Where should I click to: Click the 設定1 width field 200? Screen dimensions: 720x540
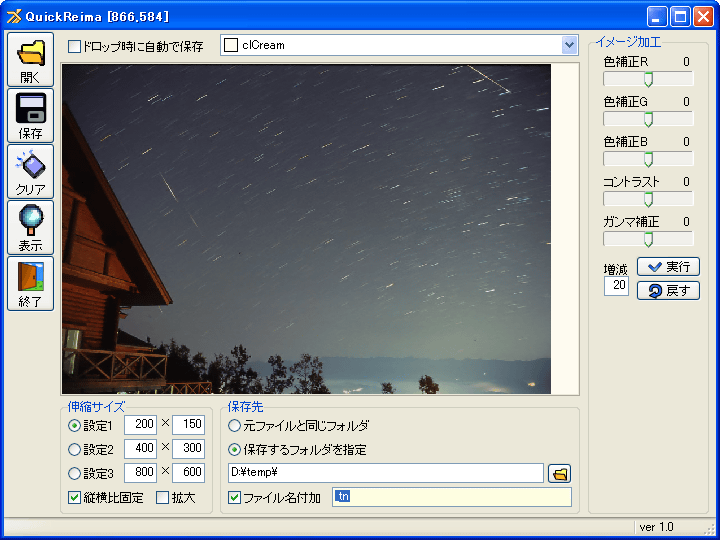point(141,425)
